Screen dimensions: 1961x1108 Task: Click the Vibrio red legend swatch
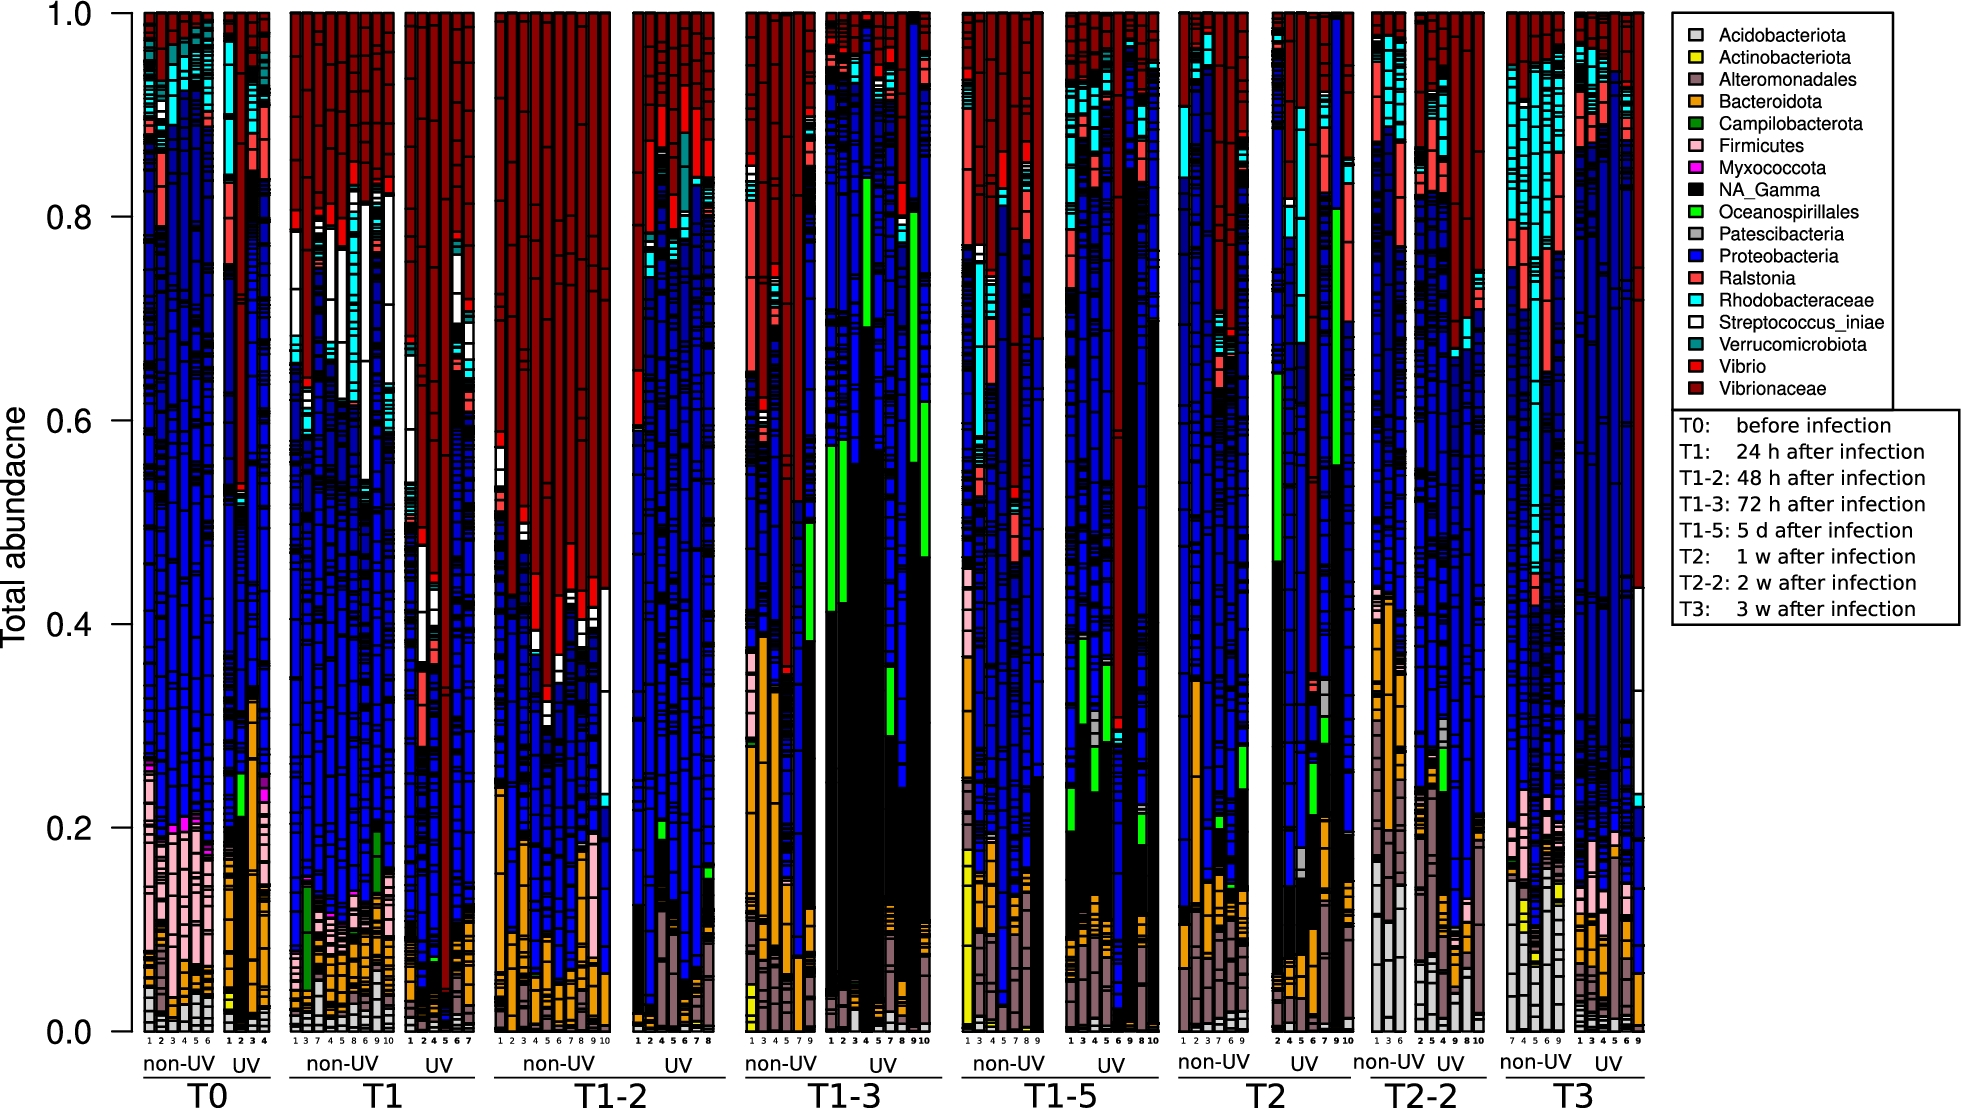click(x=1696, y=365)
